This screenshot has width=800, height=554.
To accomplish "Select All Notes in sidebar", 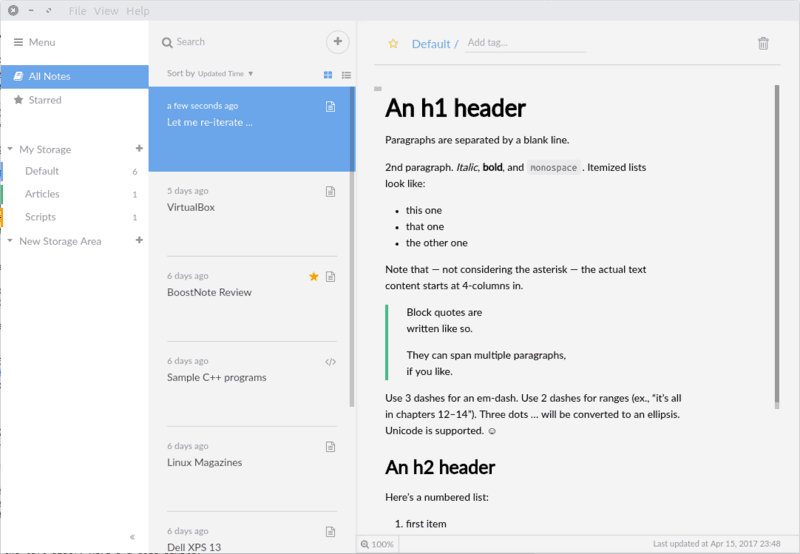I will pyautogui.click(x=74, y=77).
